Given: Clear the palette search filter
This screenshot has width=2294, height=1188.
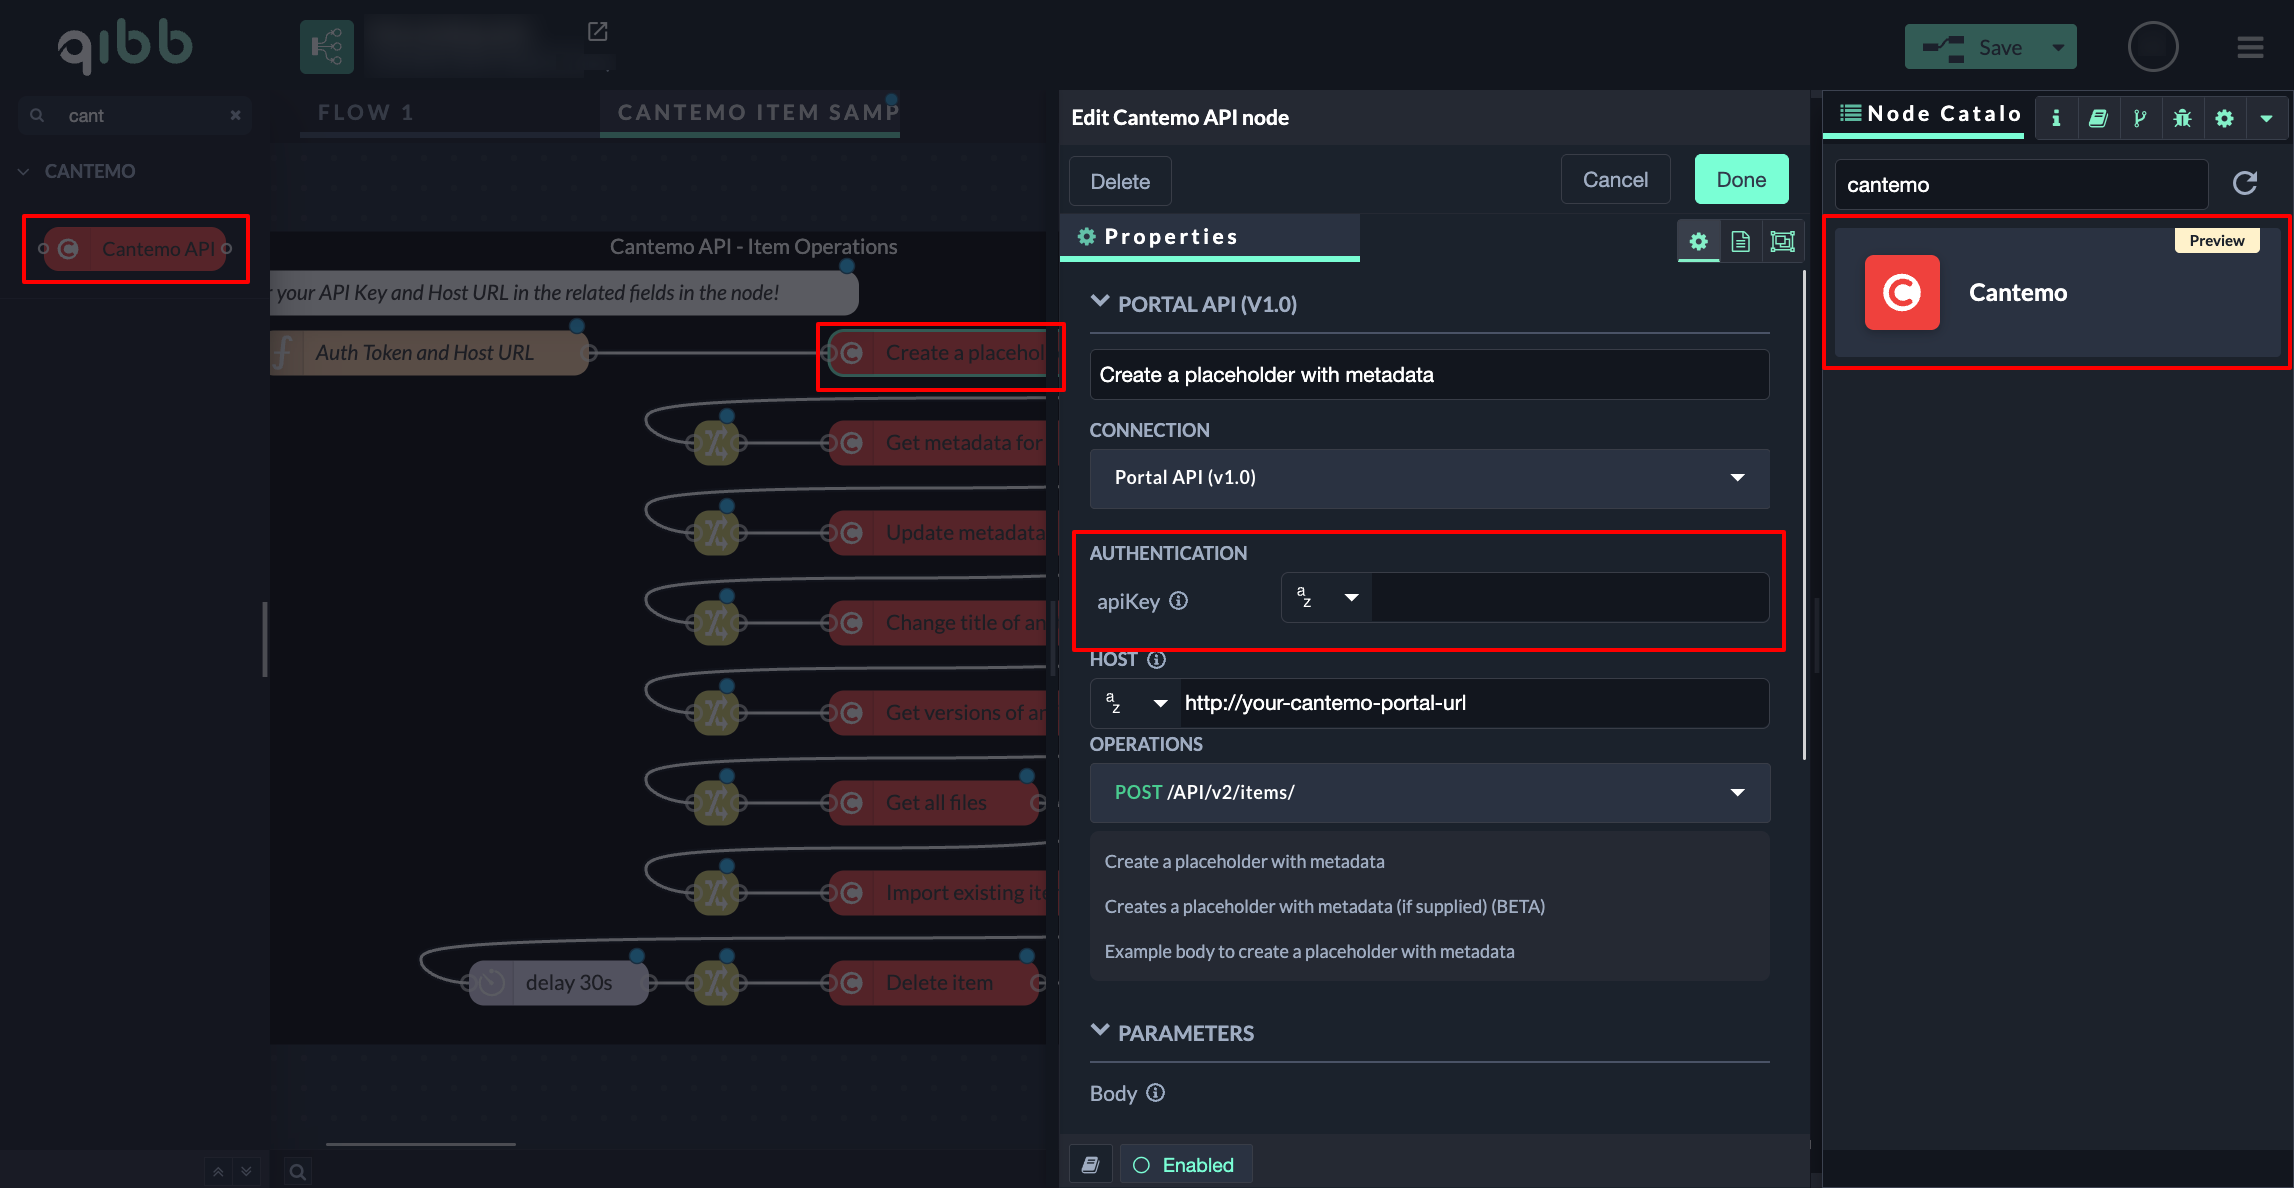Looking at the screenshot, I should [x=235, y=115].
